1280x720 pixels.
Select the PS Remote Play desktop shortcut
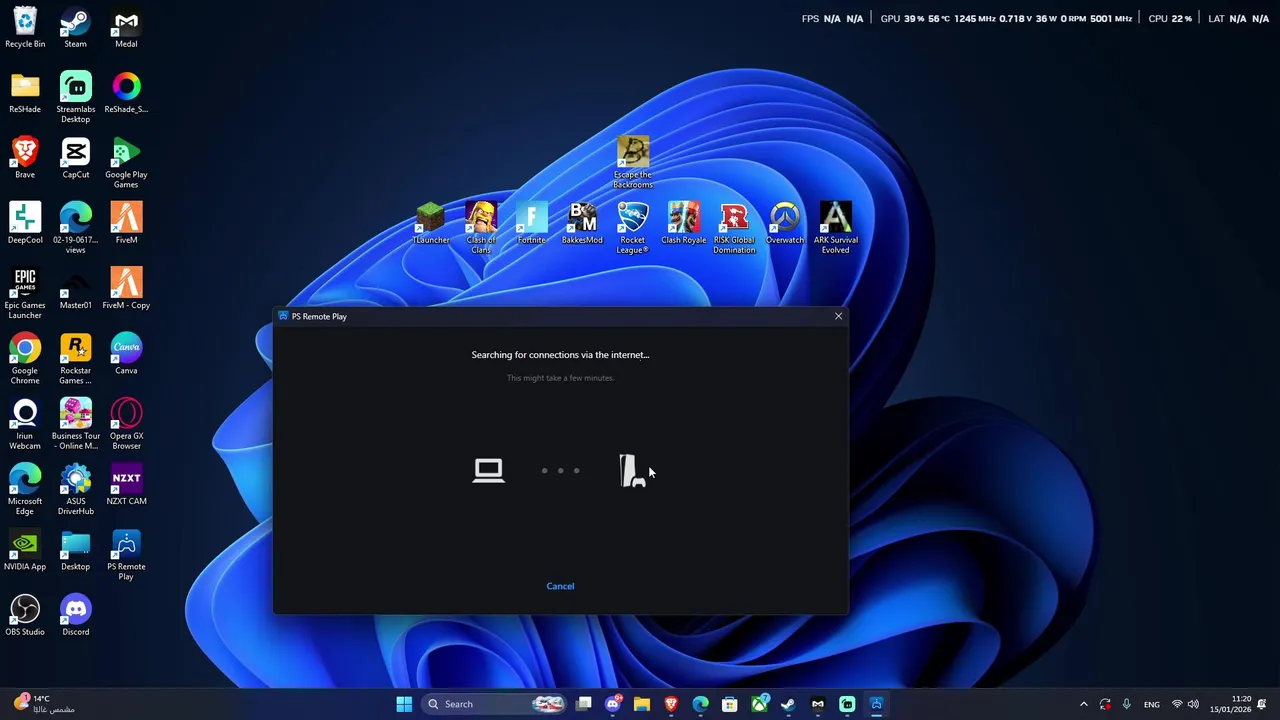pos(126,556)
